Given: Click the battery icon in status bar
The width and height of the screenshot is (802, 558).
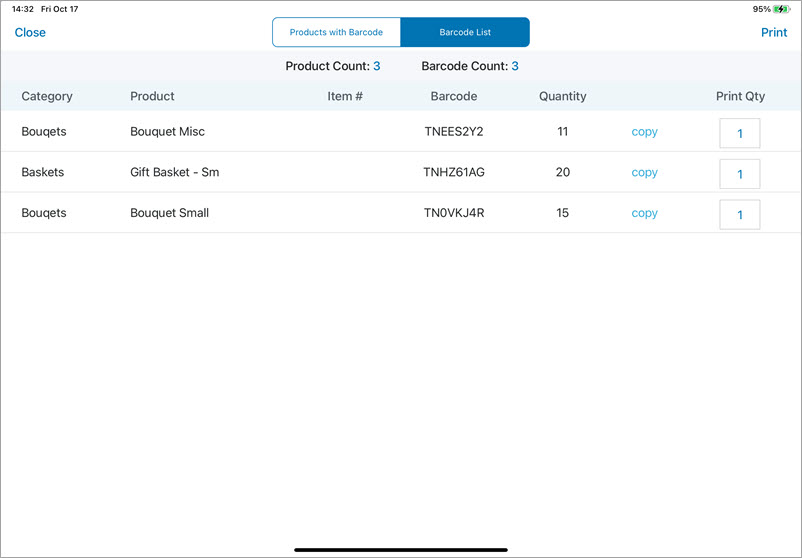Looking at the screenshot, I should (781, 9).
